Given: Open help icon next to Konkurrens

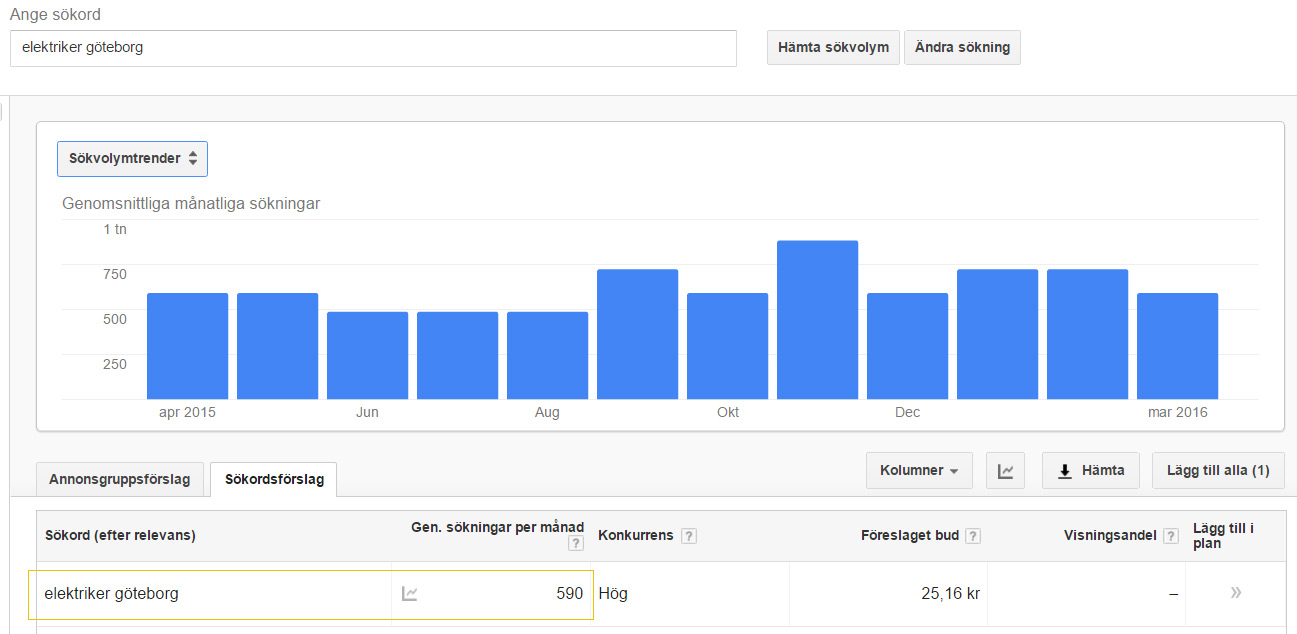Looking at the screenshot, I should (689, 536).
